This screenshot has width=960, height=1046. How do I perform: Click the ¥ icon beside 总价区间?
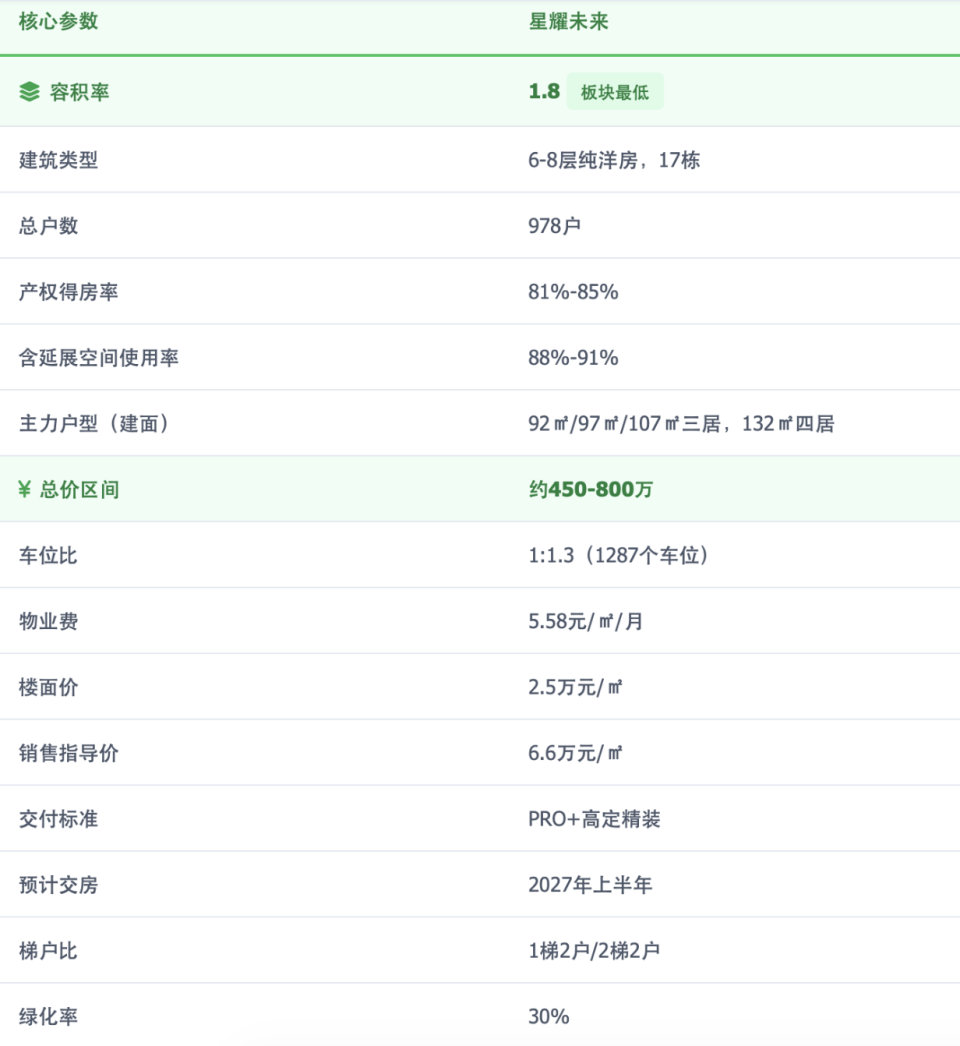pos(26,490)
